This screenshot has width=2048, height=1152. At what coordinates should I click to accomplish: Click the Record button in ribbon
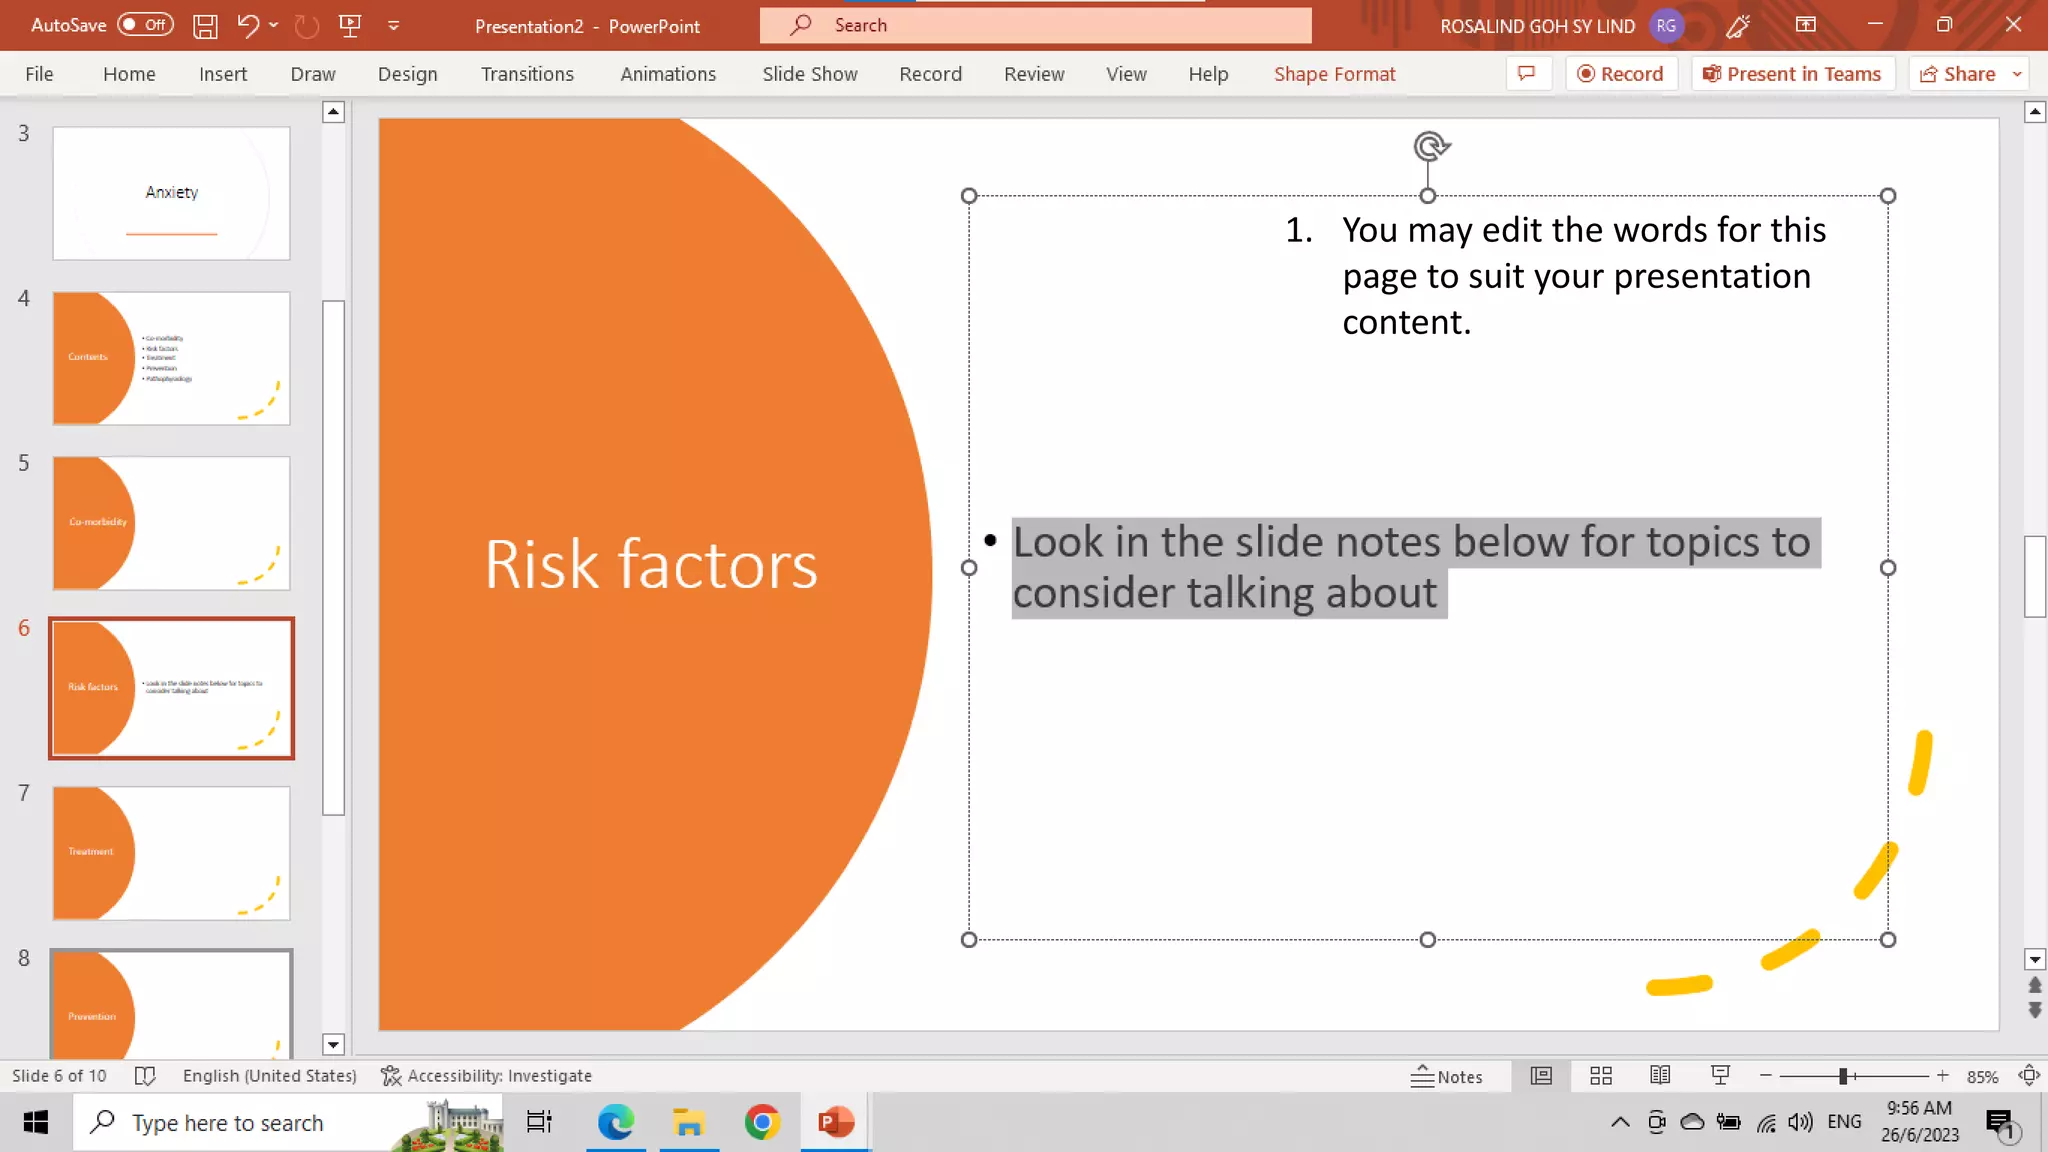click(1620, 74)
